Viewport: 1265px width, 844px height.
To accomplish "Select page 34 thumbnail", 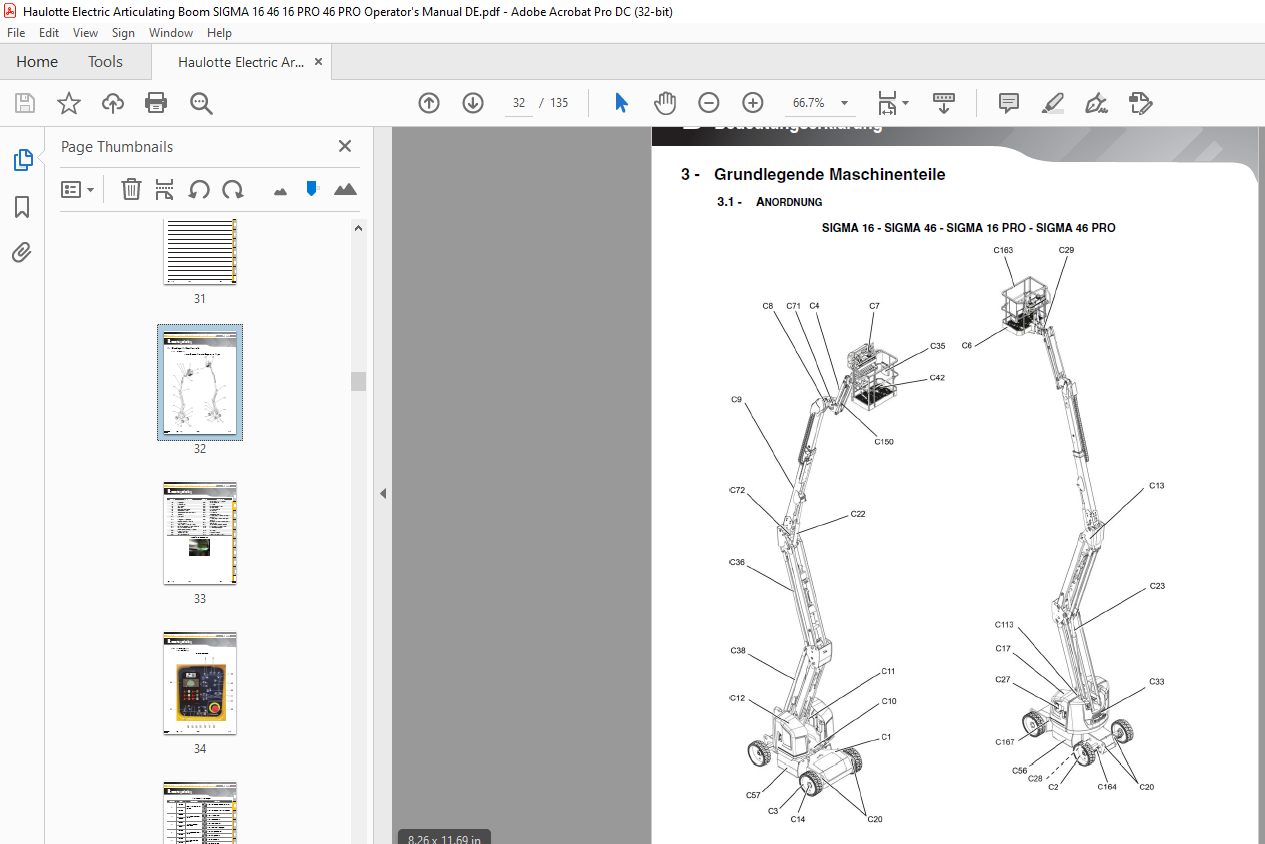I will click(200, 683).
